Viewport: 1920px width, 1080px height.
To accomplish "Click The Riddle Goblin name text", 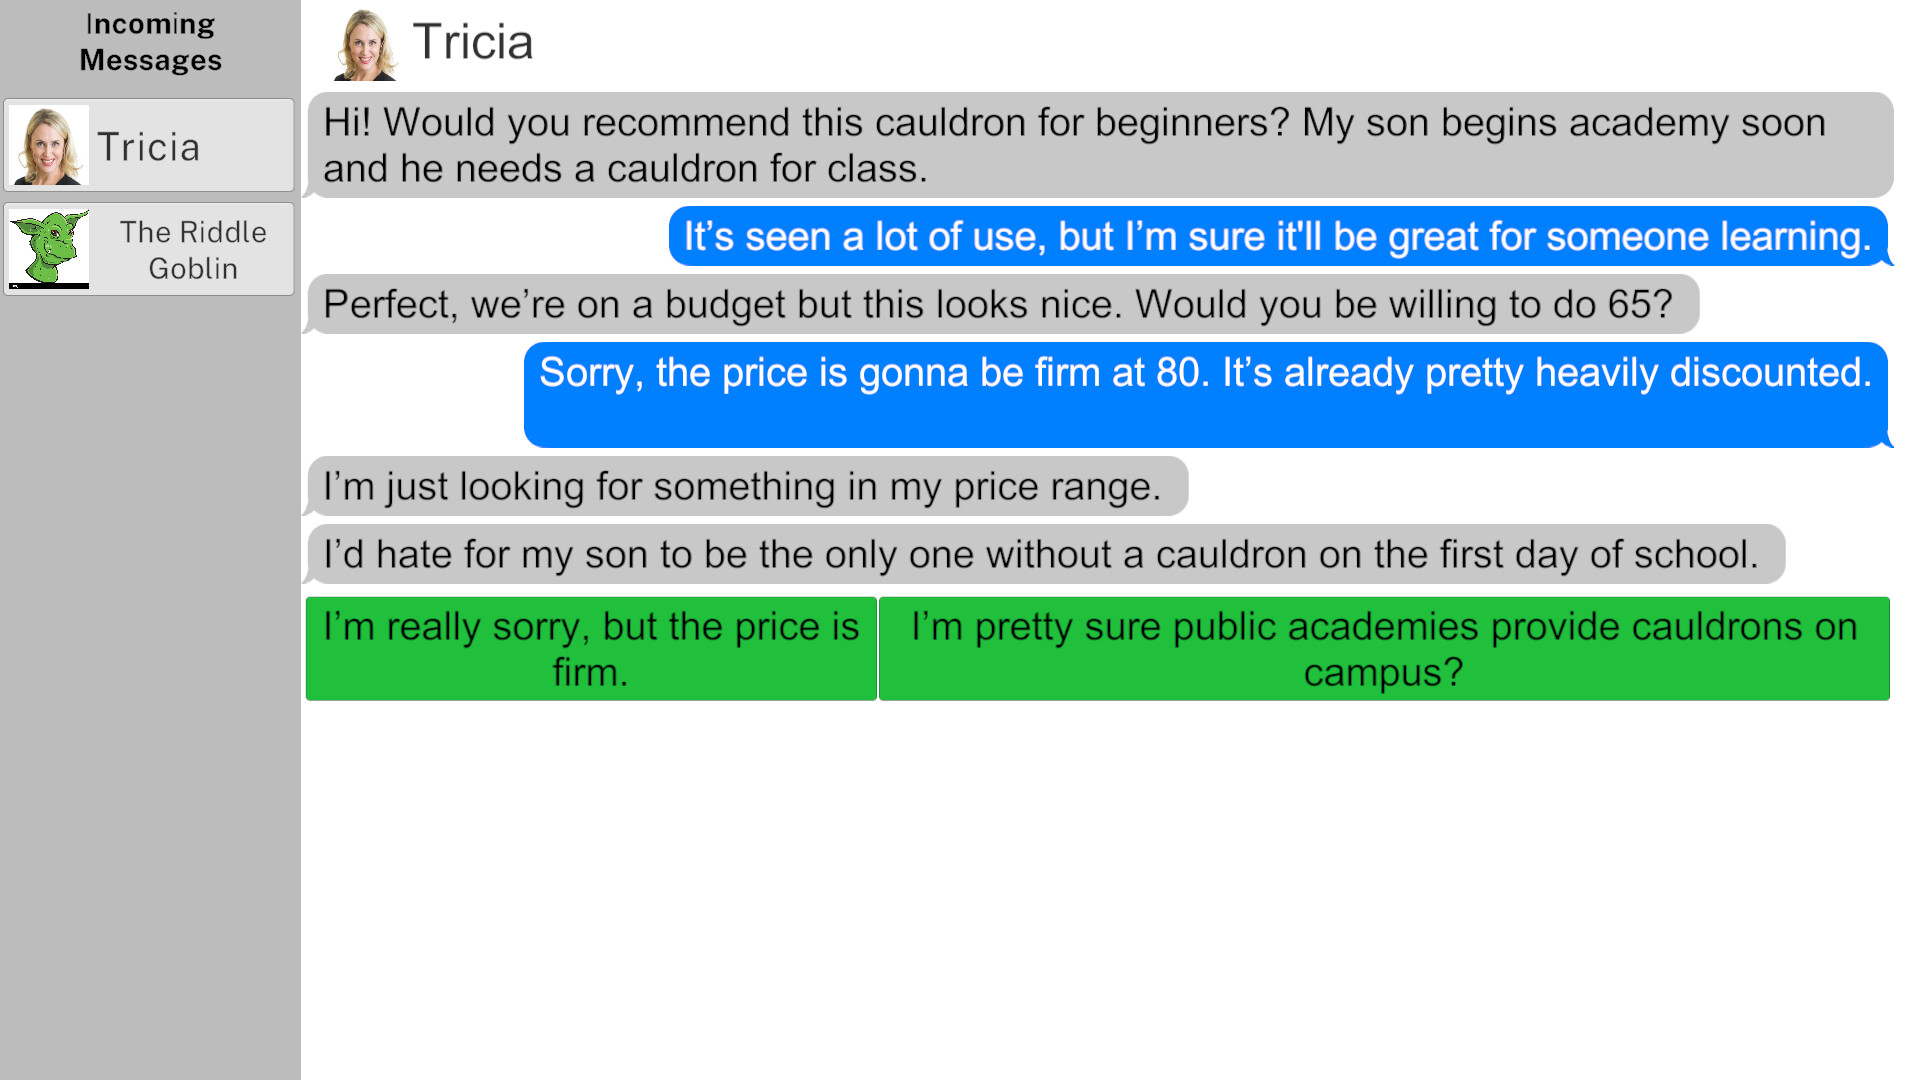I will tap(194, 248).
